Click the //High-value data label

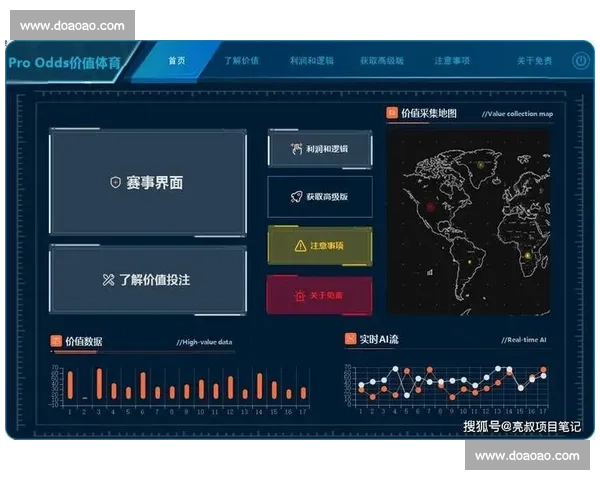(204, 342)
